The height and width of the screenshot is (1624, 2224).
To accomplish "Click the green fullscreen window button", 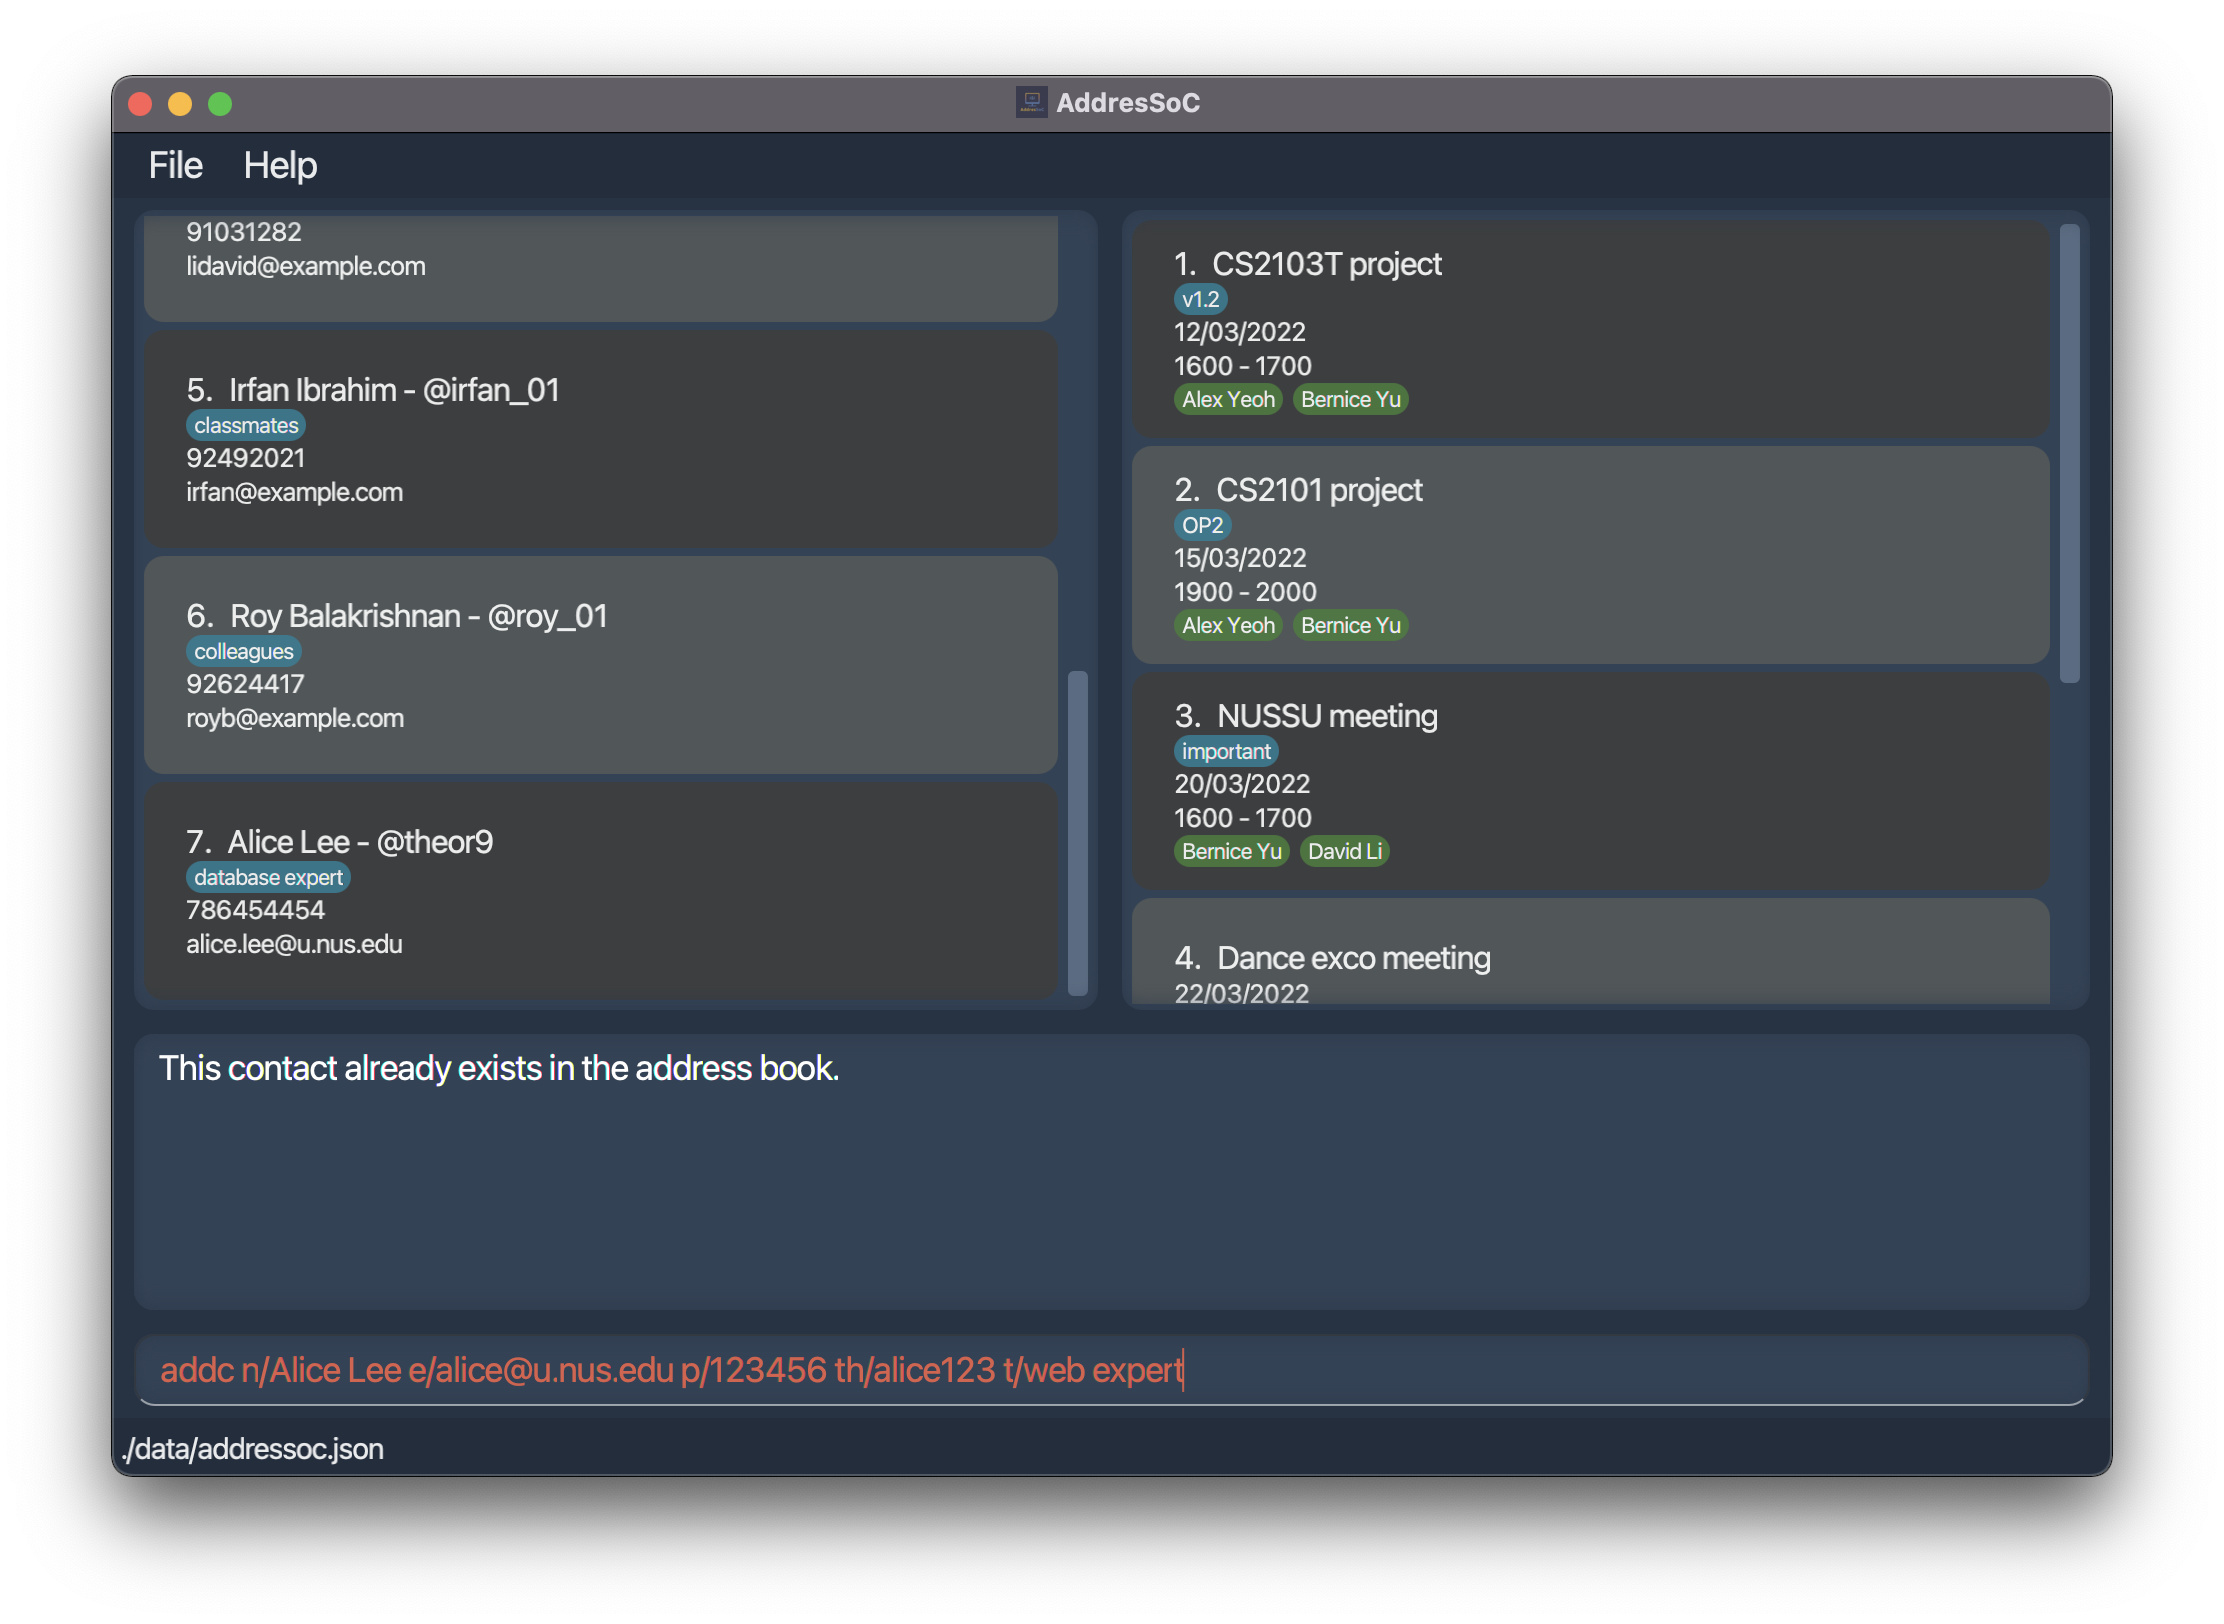I will (x=220, y=104).
